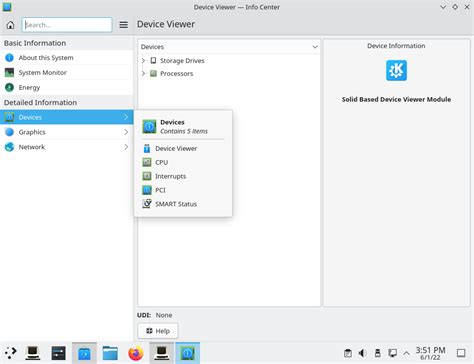The width and height of the screenshot is (474, 364).
Task: Click the About this System info icon
Action: (9, 58)
